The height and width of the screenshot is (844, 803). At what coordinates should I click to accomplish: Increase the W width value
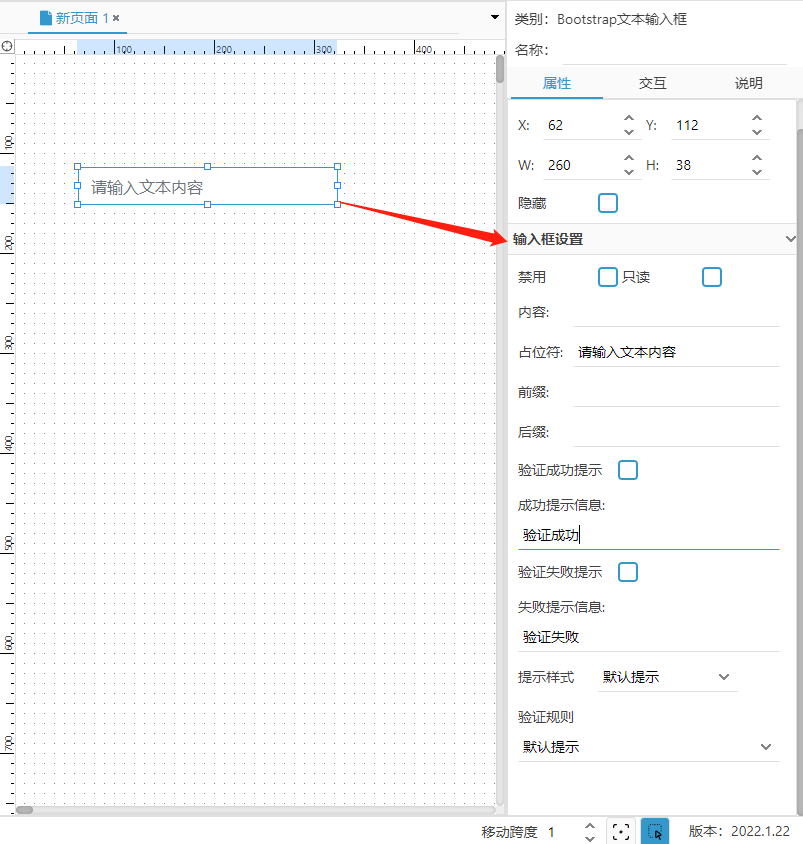(x=629, y=158)
